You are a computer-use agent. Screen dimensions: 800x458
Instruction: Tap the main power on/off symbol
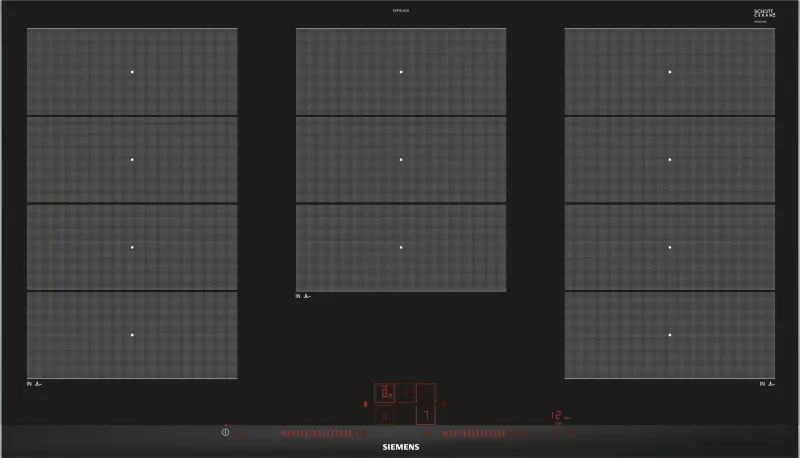click(226, 432)
